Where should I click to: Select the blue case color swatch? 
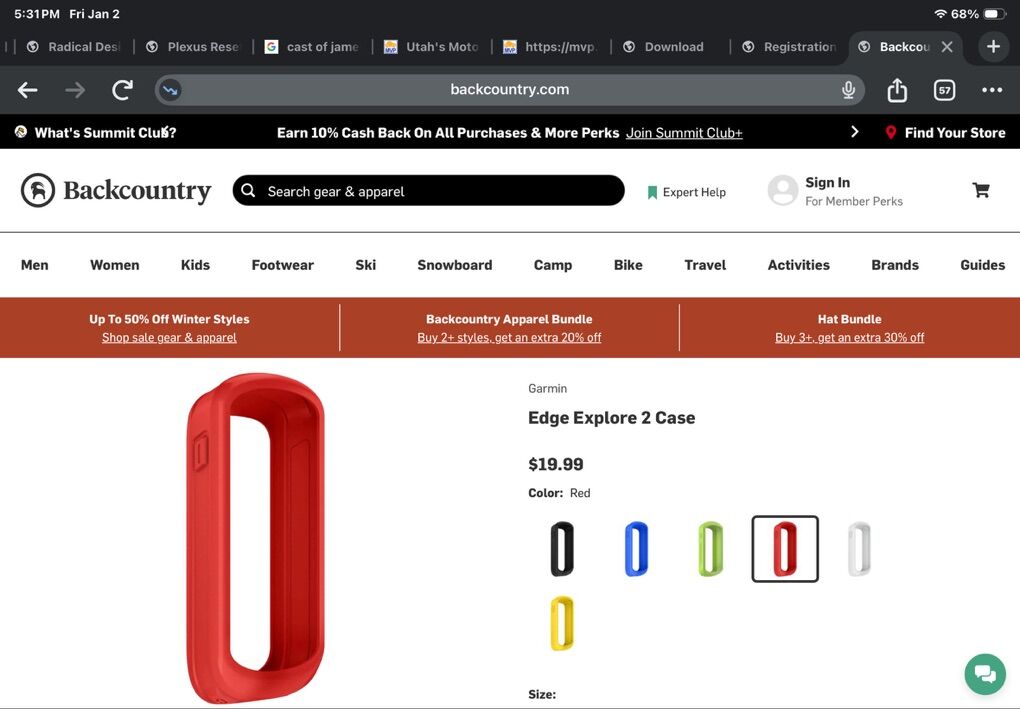pyautogui.click(x=636, y=549)
